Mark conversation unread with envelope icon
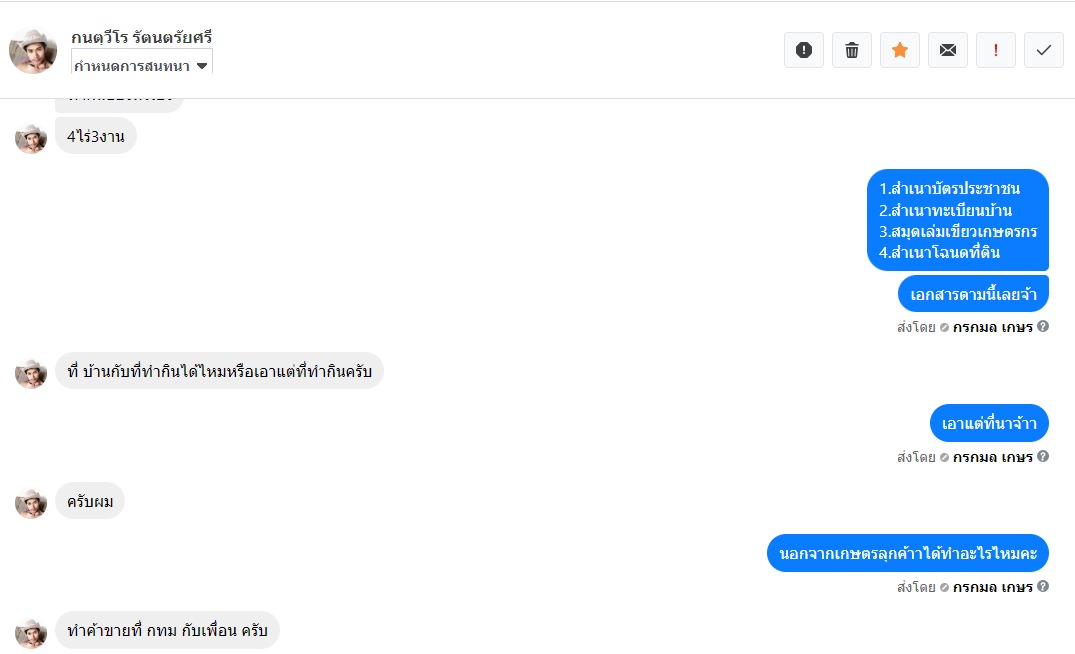Image resolution: width=1075 pixels, height=654 pixels. 948,50
